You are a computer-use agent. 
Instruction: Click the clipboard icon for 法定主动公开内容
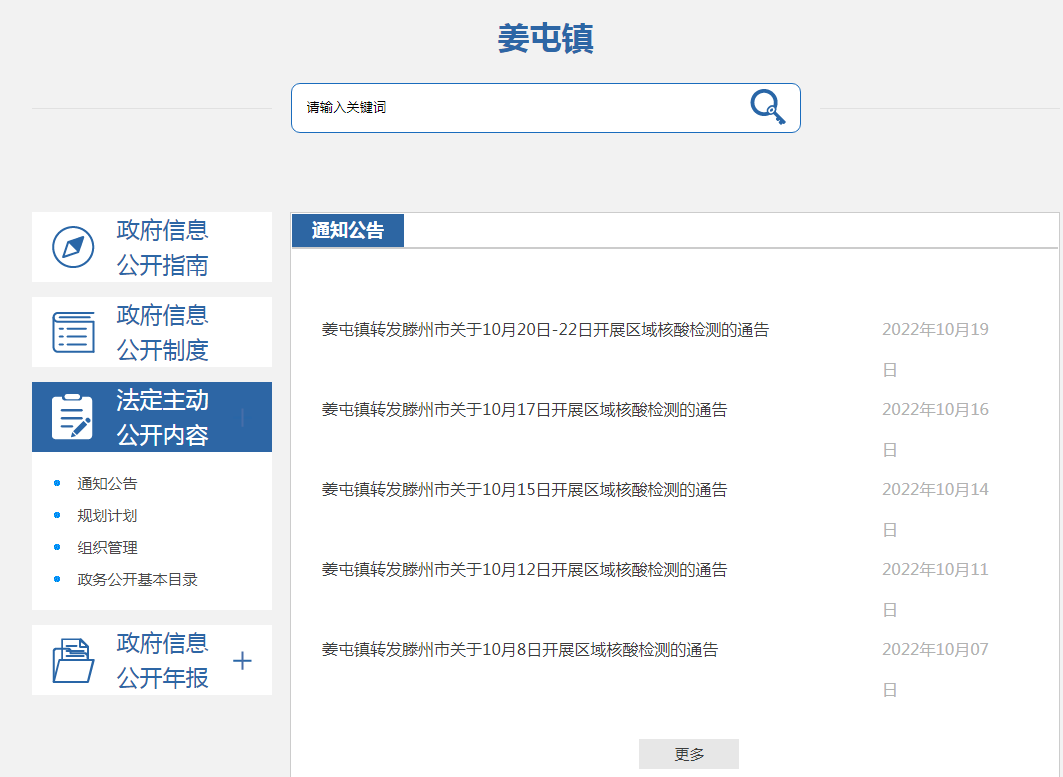tap(72, 417)
